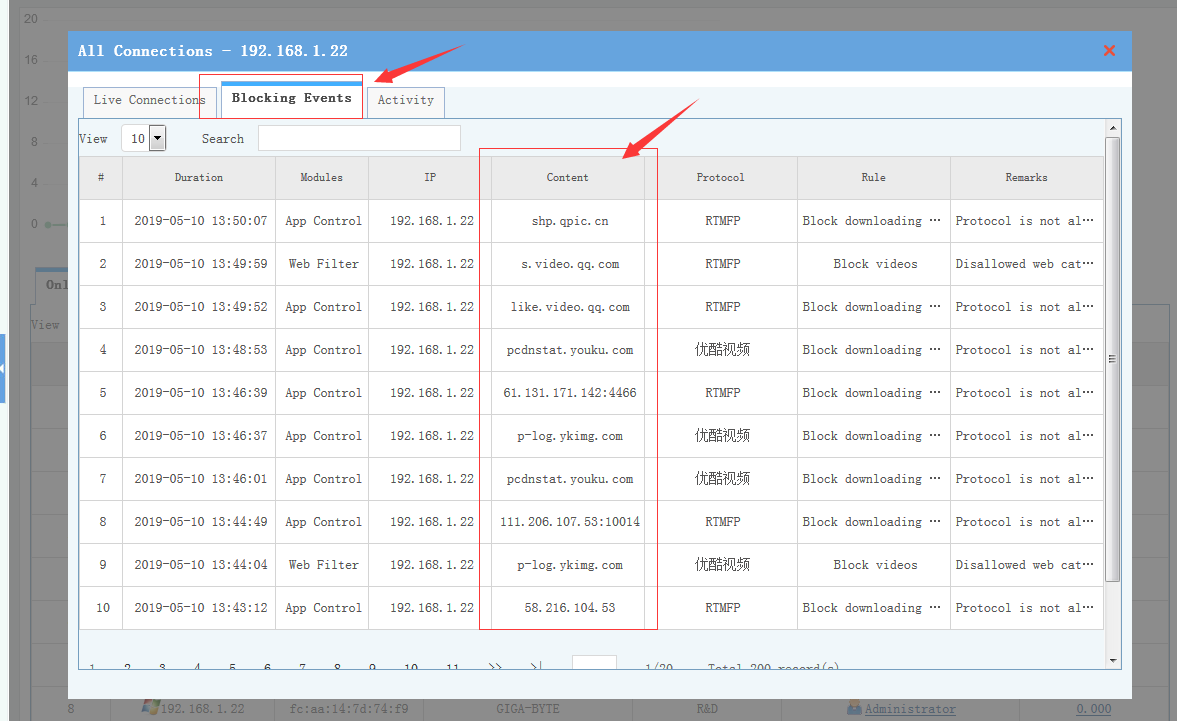Sort by the Duration column header
Viewport: 1177px width, 721px height.
[x=199, y=178]
